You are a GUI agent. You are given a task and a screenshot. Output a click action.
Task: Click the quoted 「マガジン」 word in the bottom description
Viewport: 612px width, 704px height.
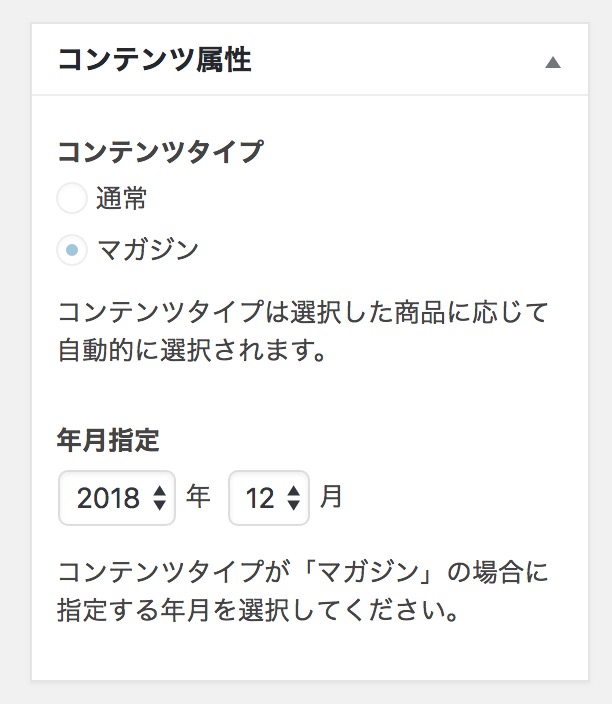tap(364, 573)
